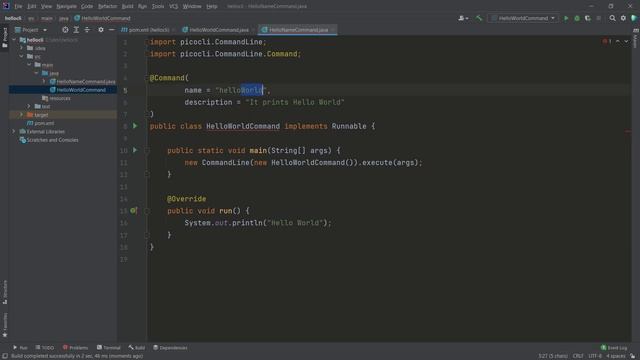Screen dimensions: 640x360
Task: Fold the main method at line 10
Action: pyautogui.click(x=147, y=151)
